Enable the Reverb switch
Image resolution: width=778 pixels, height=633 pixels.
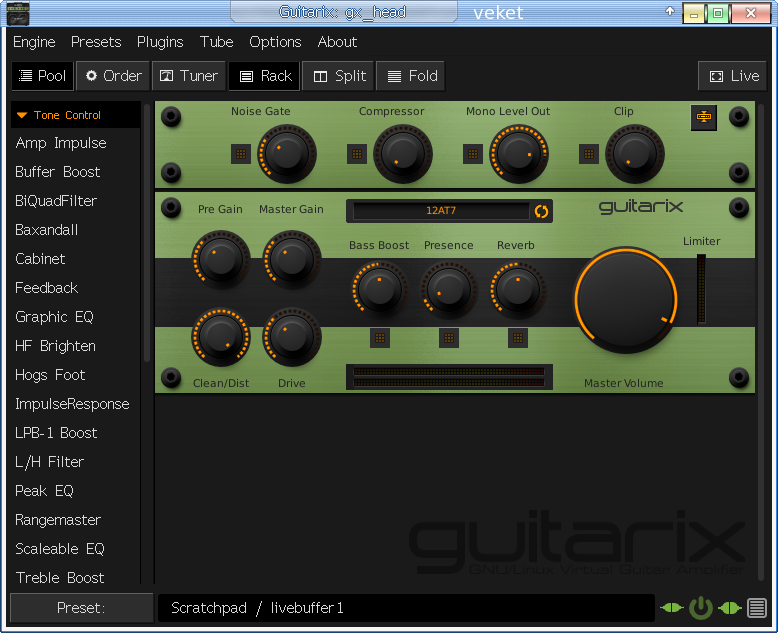pyautogui.click(x=518, y=338)
